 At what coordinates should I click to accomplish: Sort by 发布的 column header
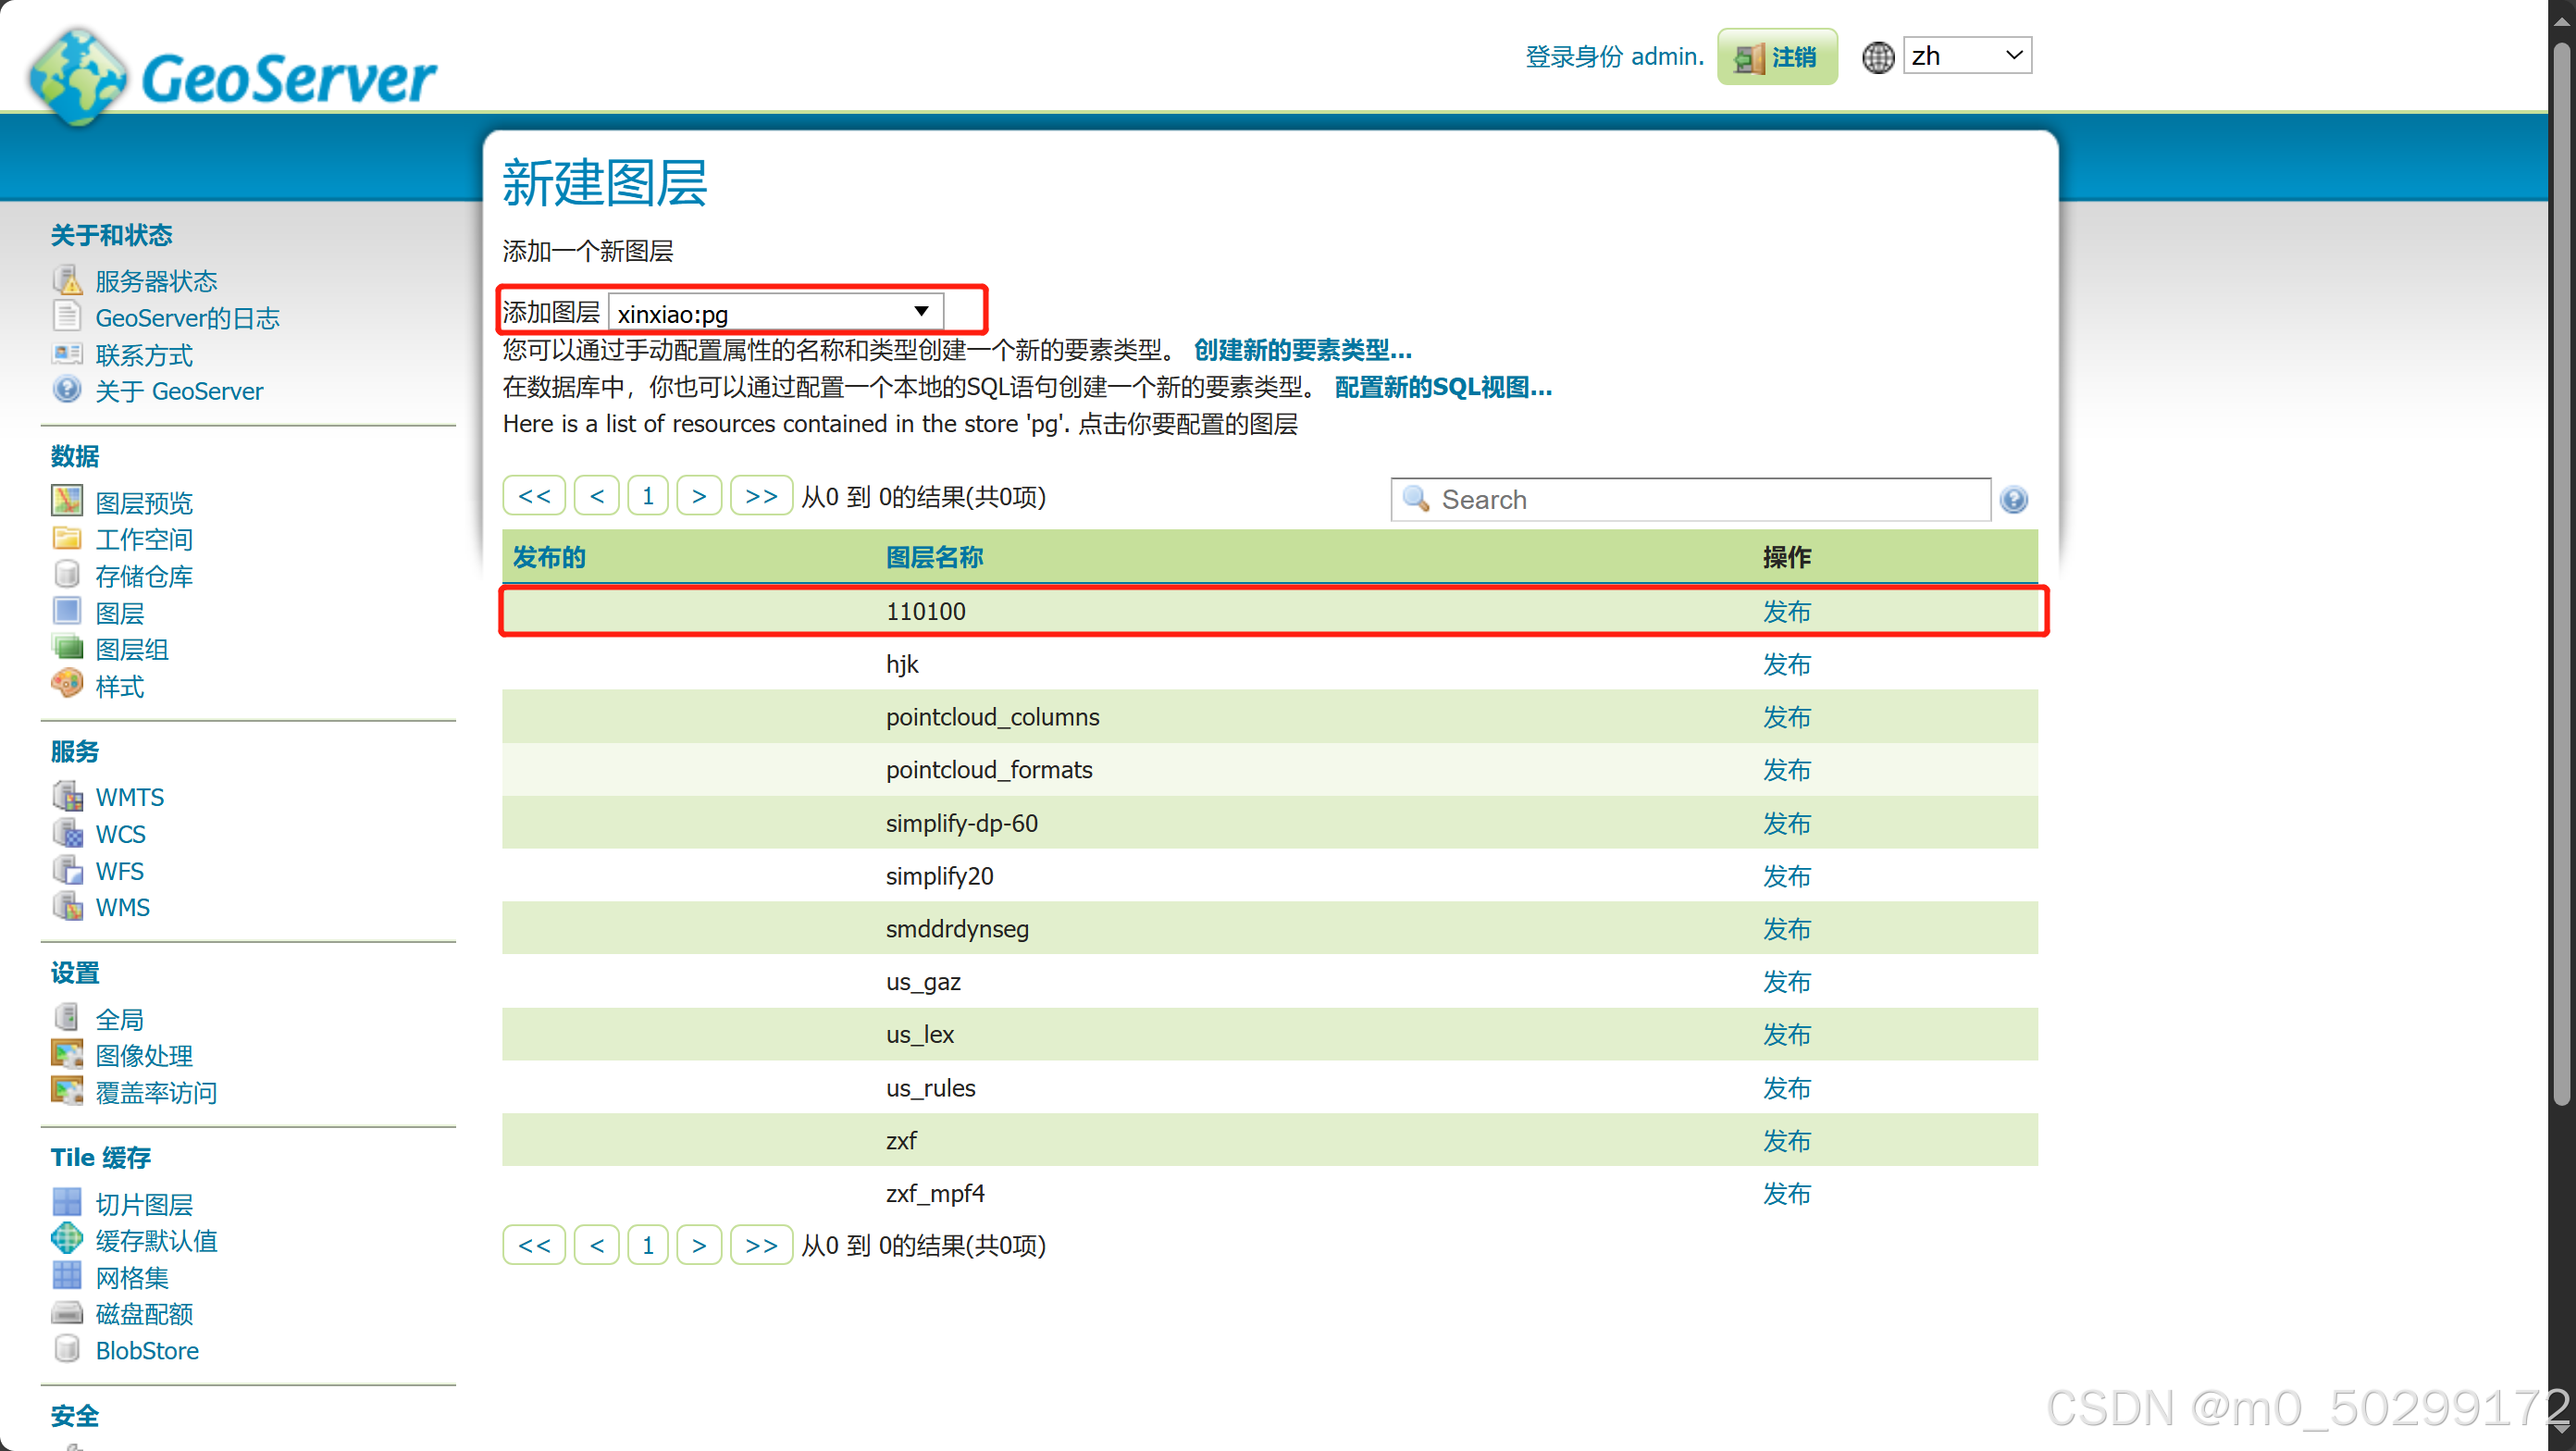[x=549, y=558]
